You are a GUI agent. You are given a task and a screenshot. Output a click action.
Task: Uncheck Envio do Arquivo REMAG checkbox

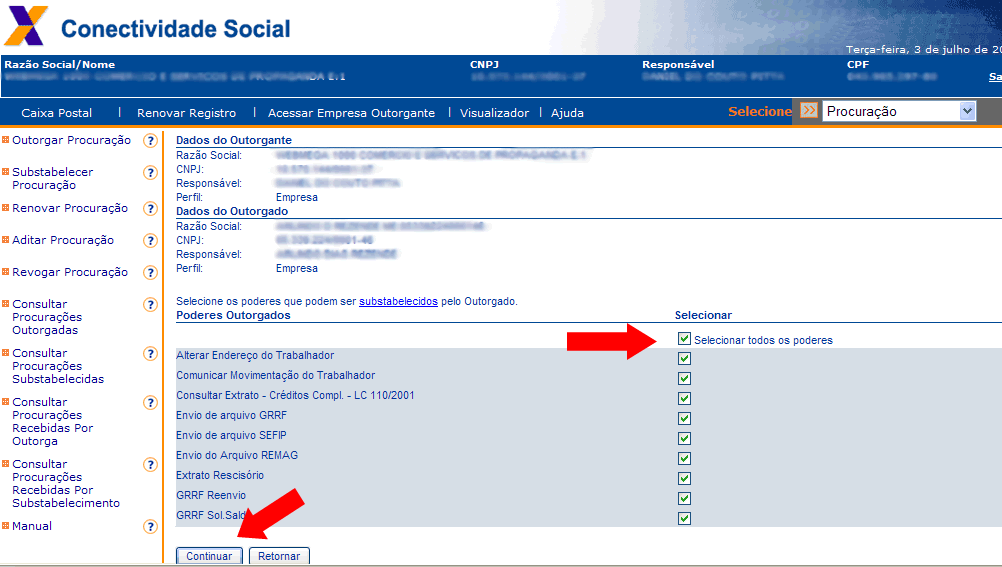pyautogui.click(x=684, y=458)
